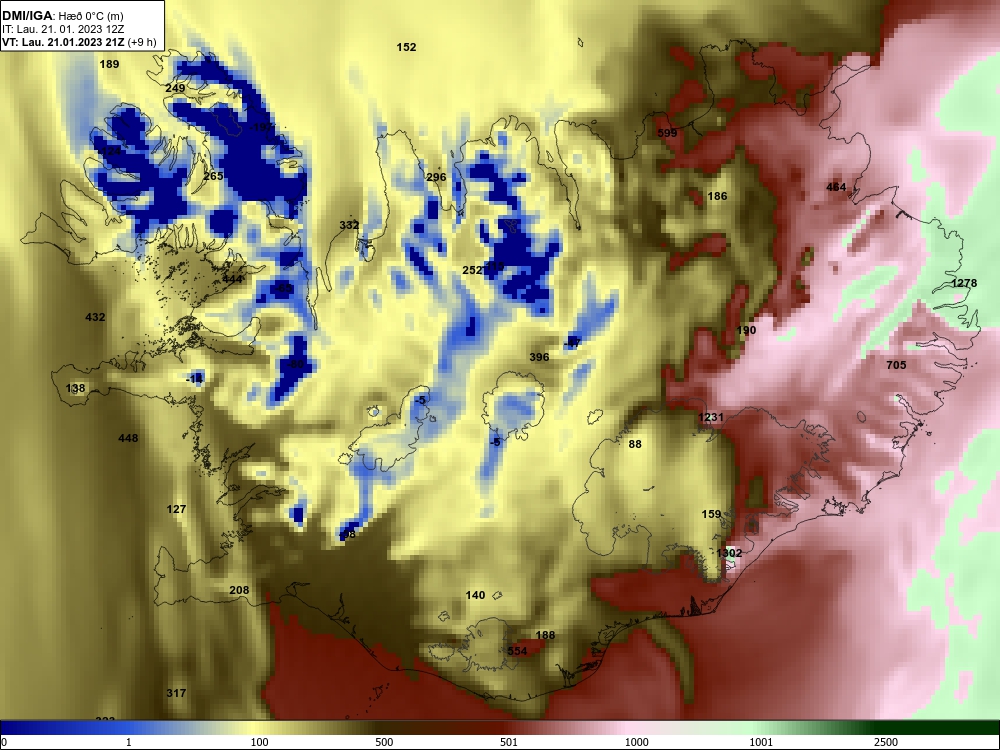The image size is (1000, 750).
Task: Select the 127 map value
Action: click(176, 510)
